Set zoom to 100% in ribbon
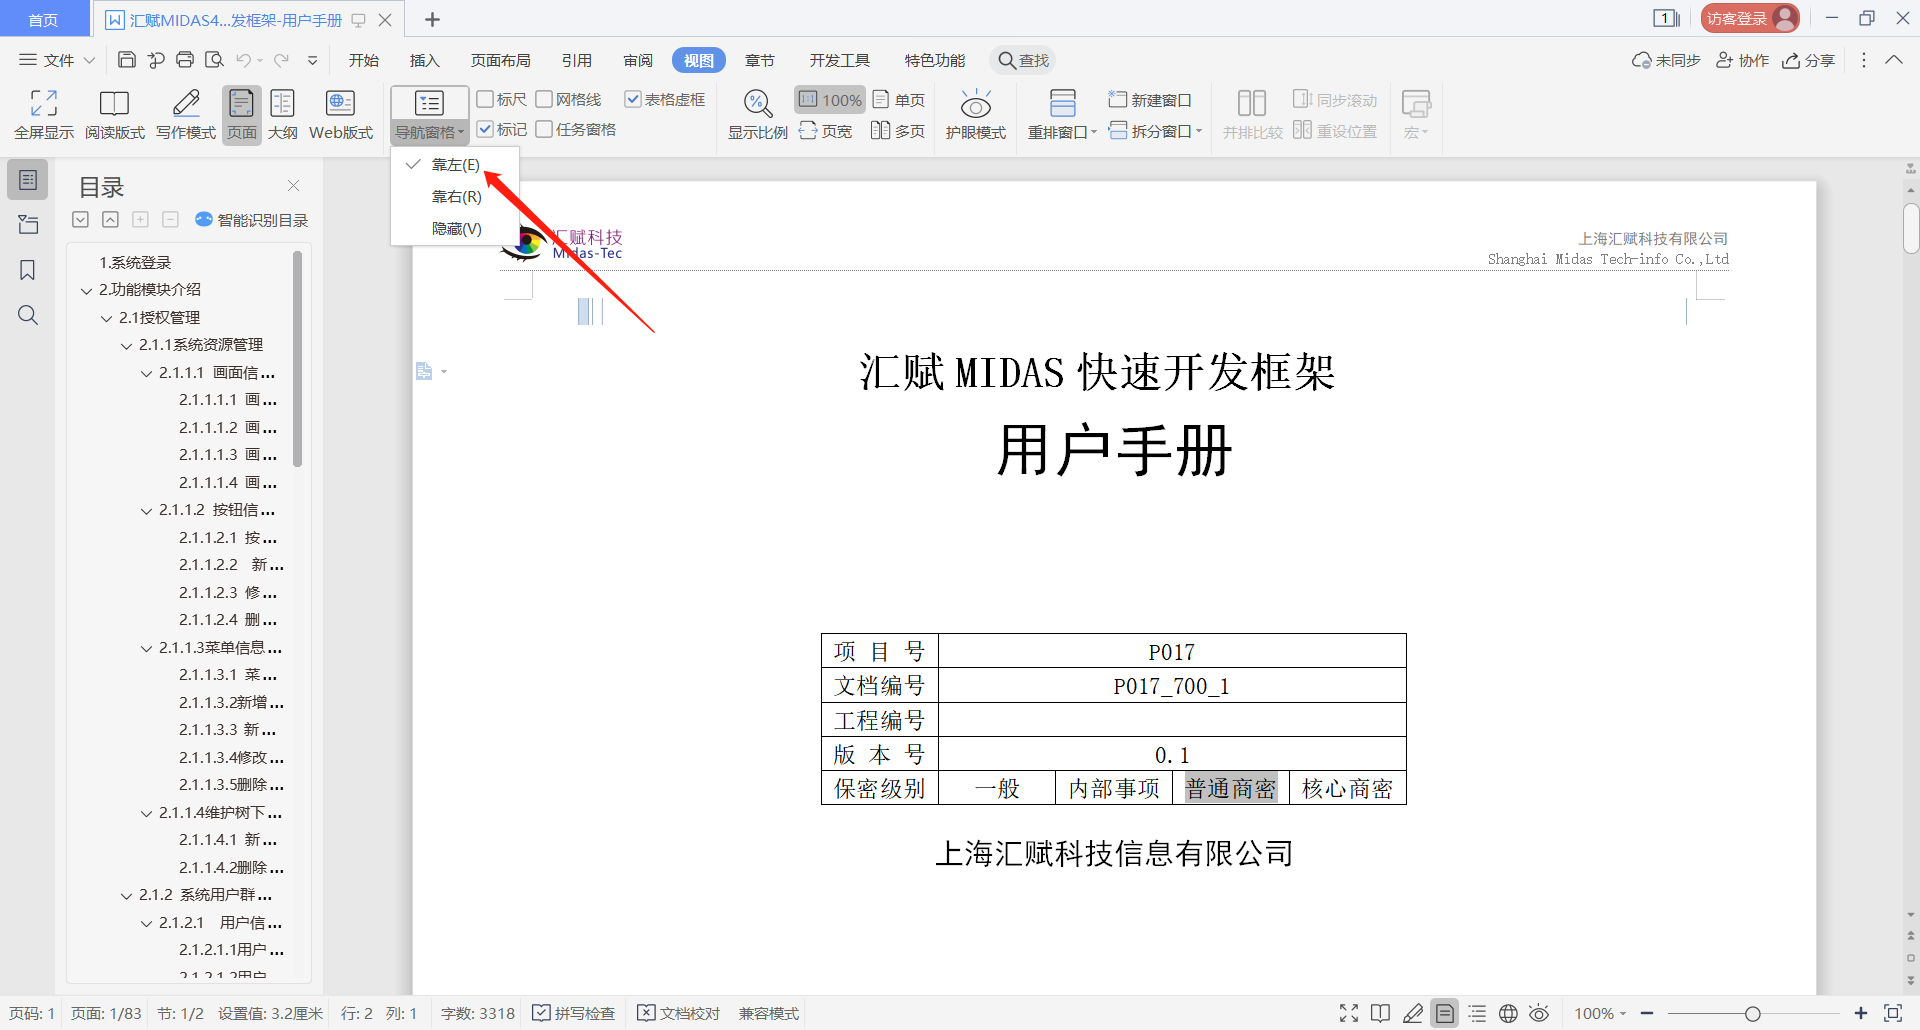 [831, 100]
